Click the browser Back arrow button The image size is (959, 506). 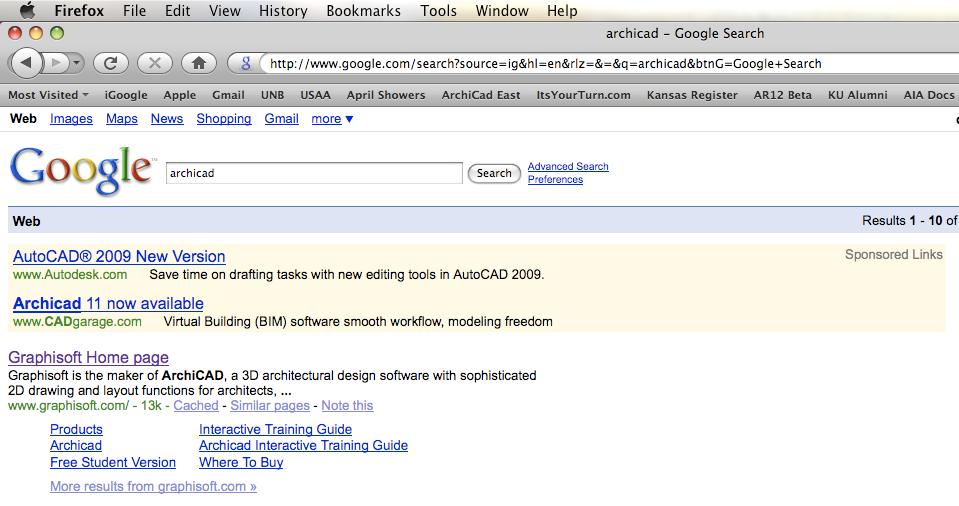pos(26,63)
